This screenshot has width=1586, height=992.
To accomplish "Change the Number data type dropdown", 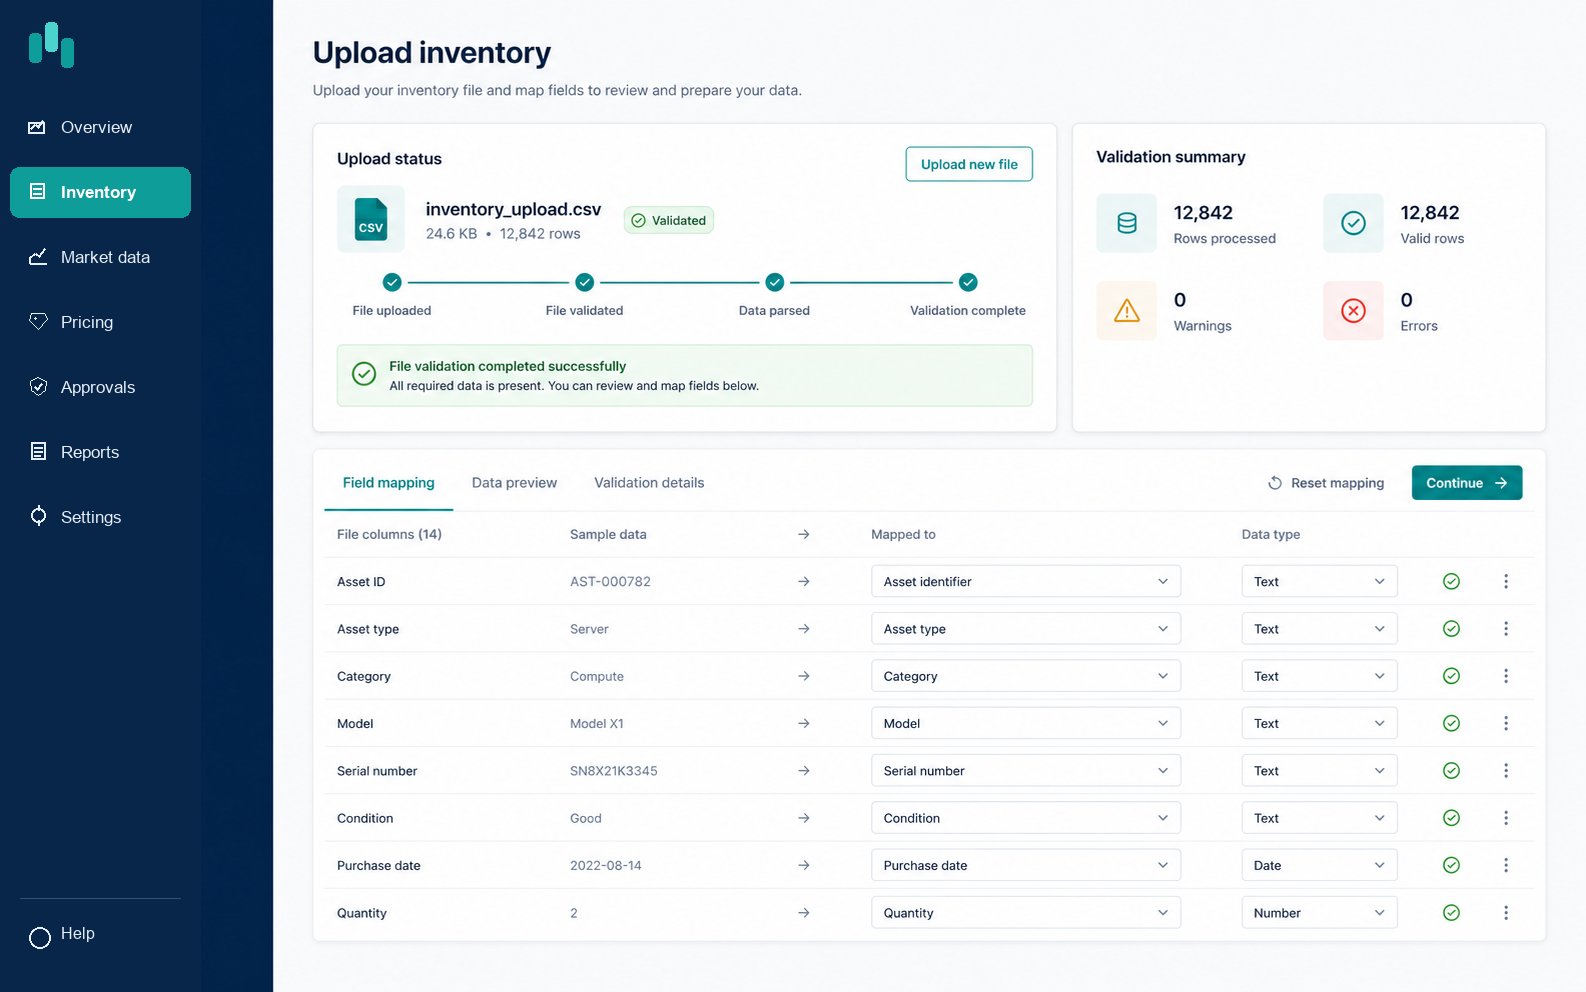I will [1319, 913].
